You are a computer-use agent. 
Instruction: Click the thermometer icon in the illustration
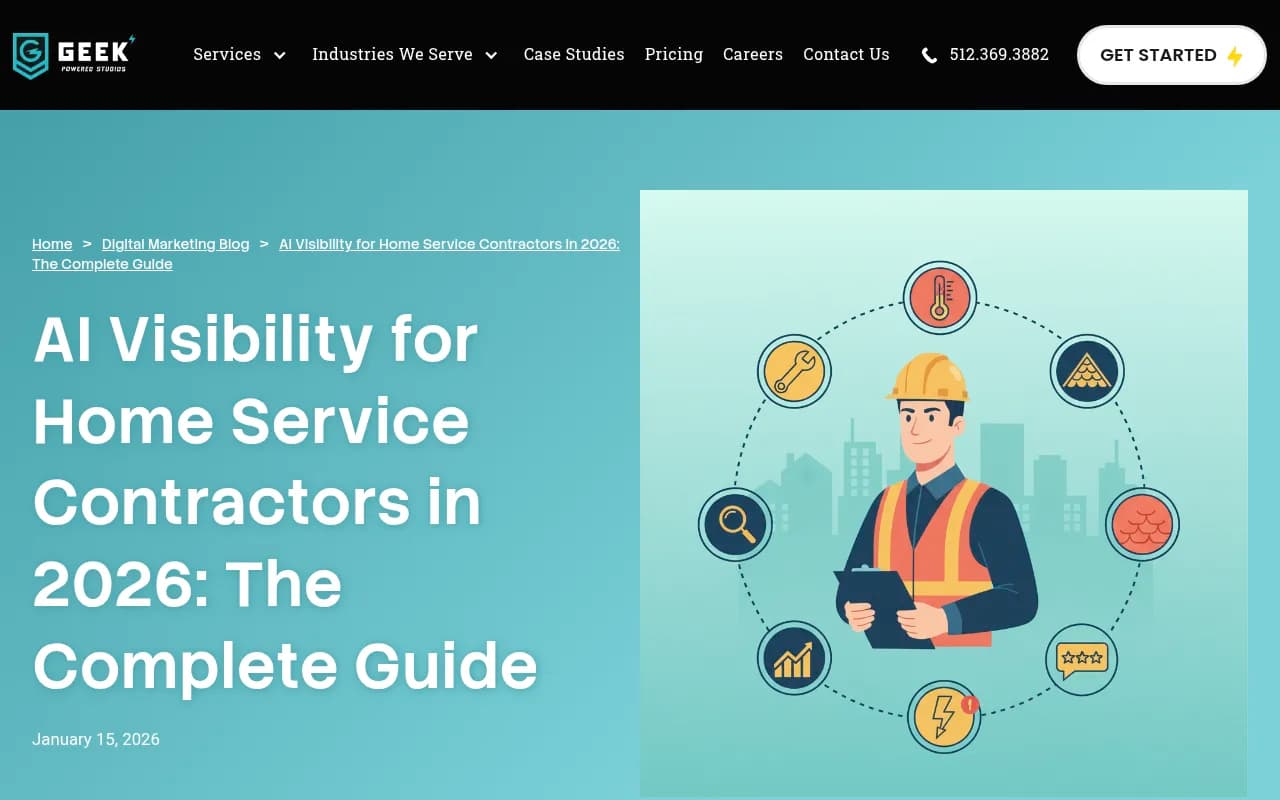(939, 298)
